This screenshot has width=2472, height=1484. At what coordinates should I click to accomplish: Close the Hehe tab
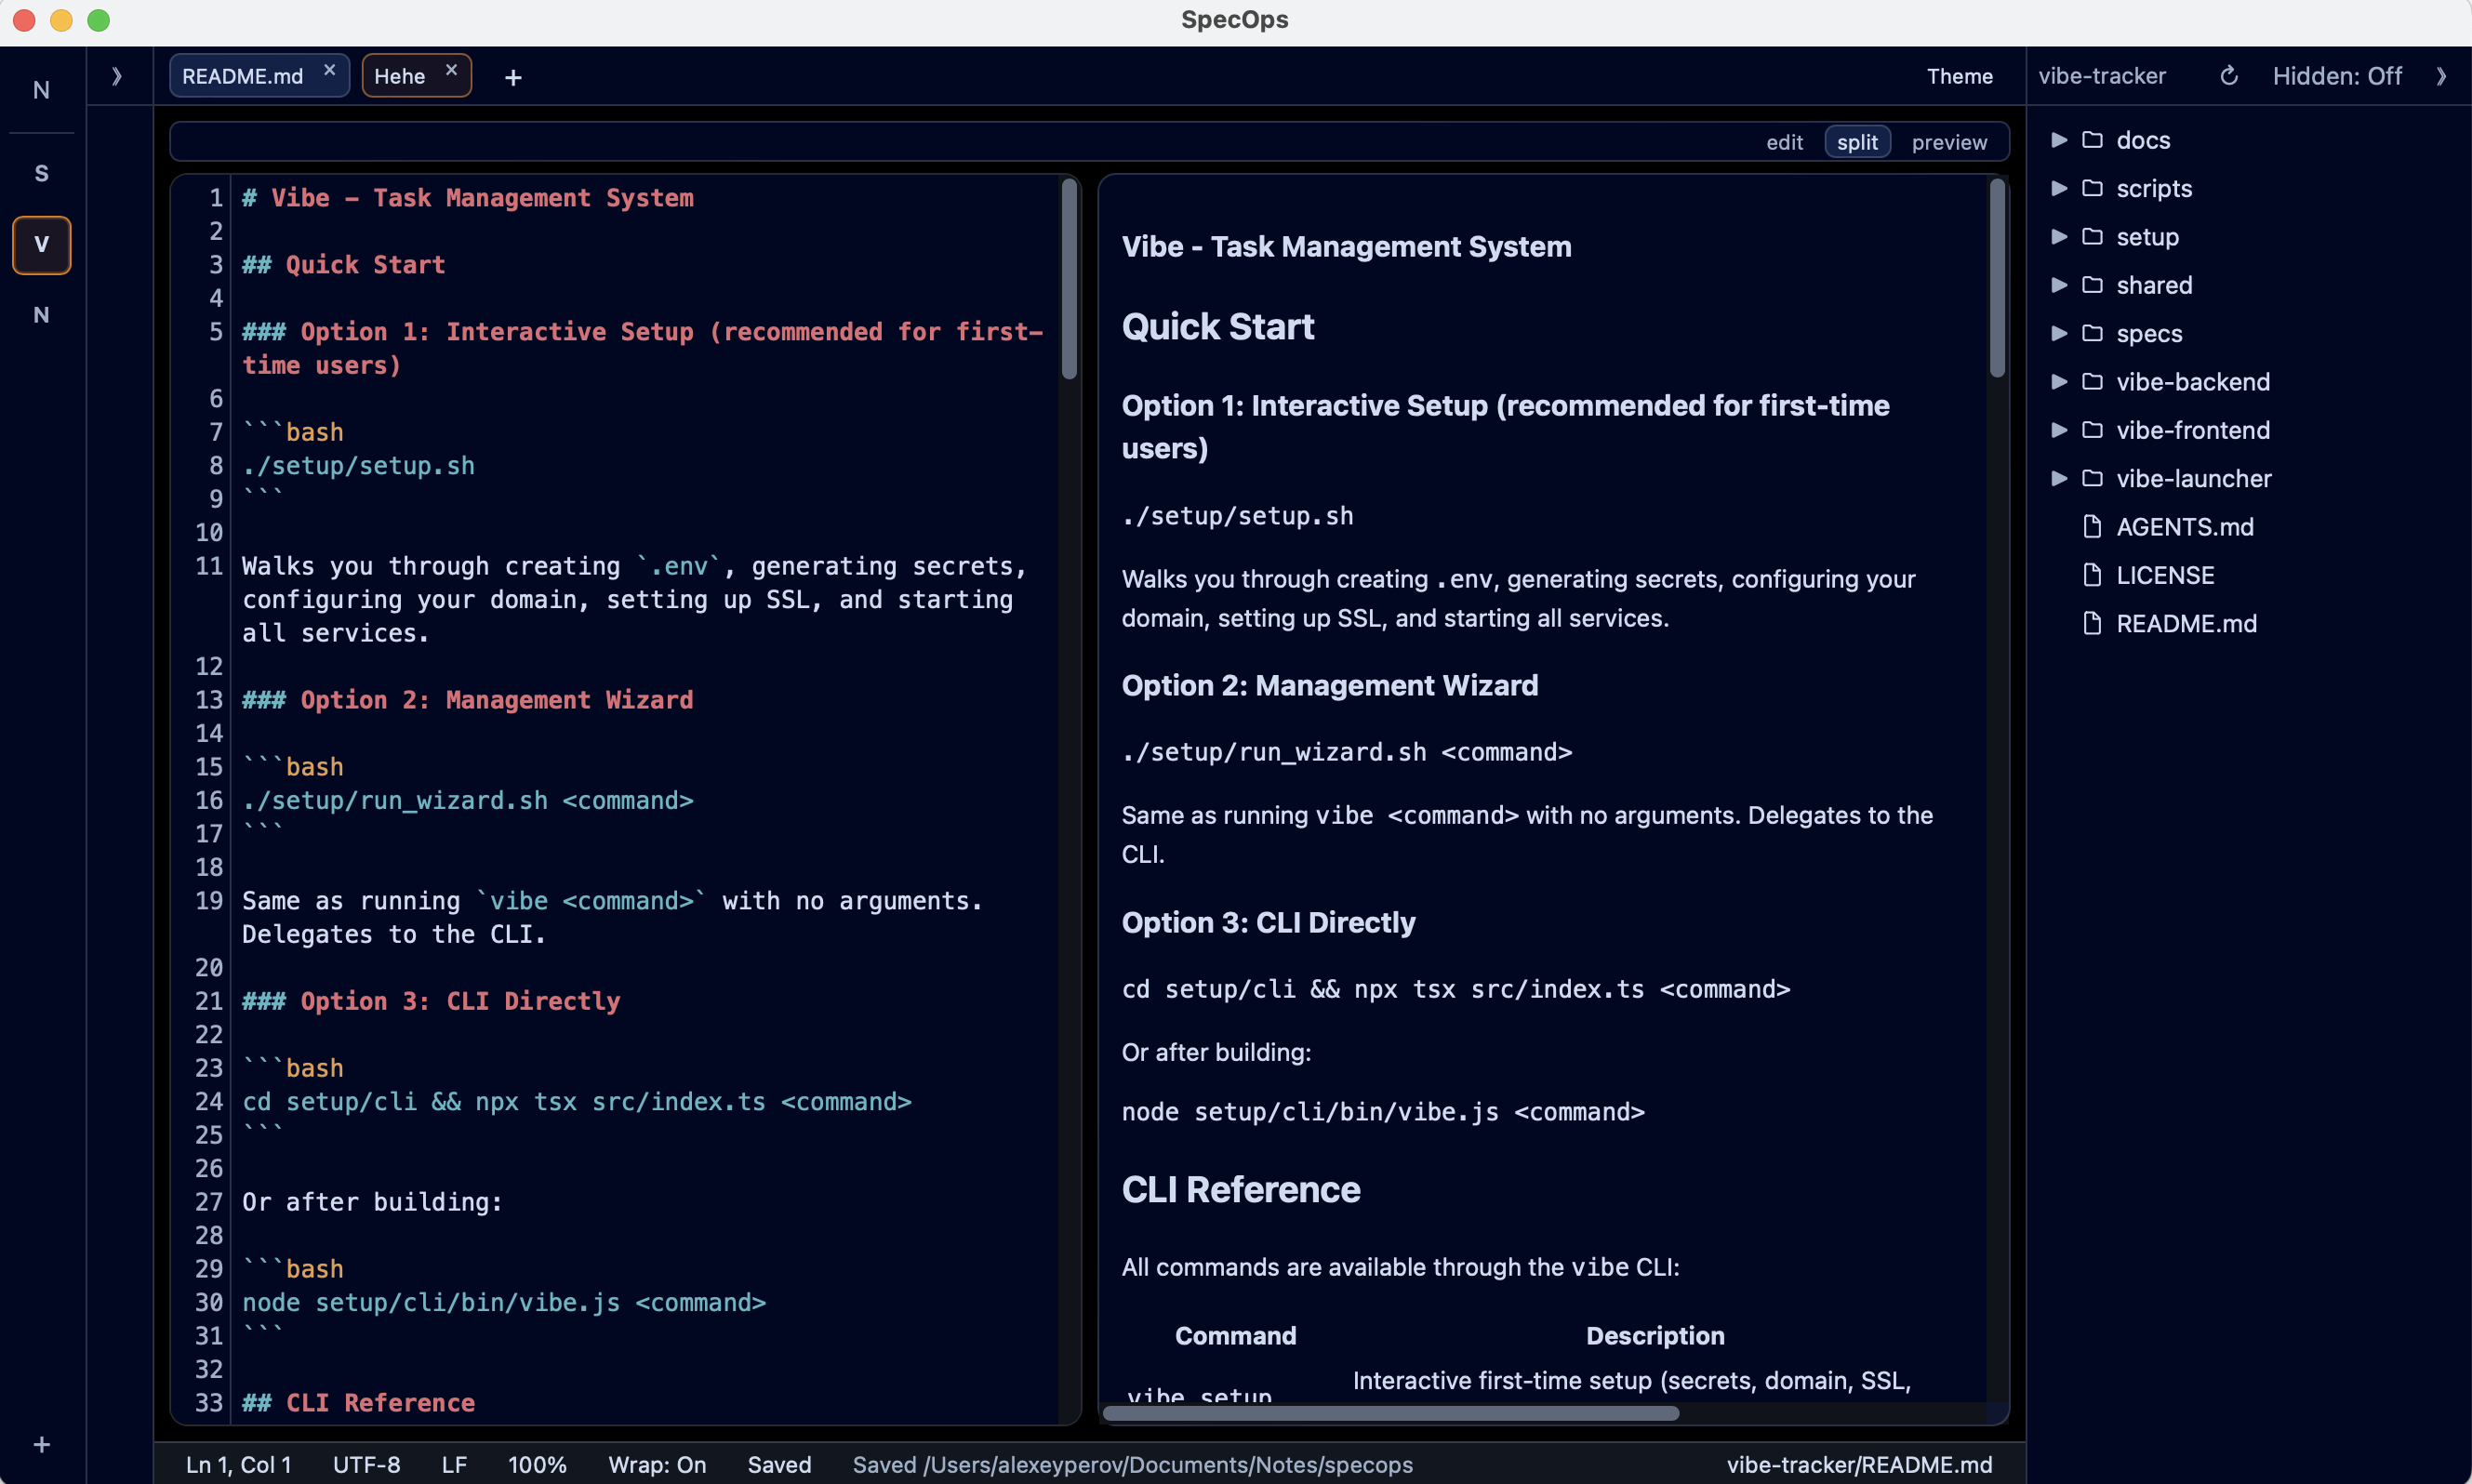click(x=451, y=70)
